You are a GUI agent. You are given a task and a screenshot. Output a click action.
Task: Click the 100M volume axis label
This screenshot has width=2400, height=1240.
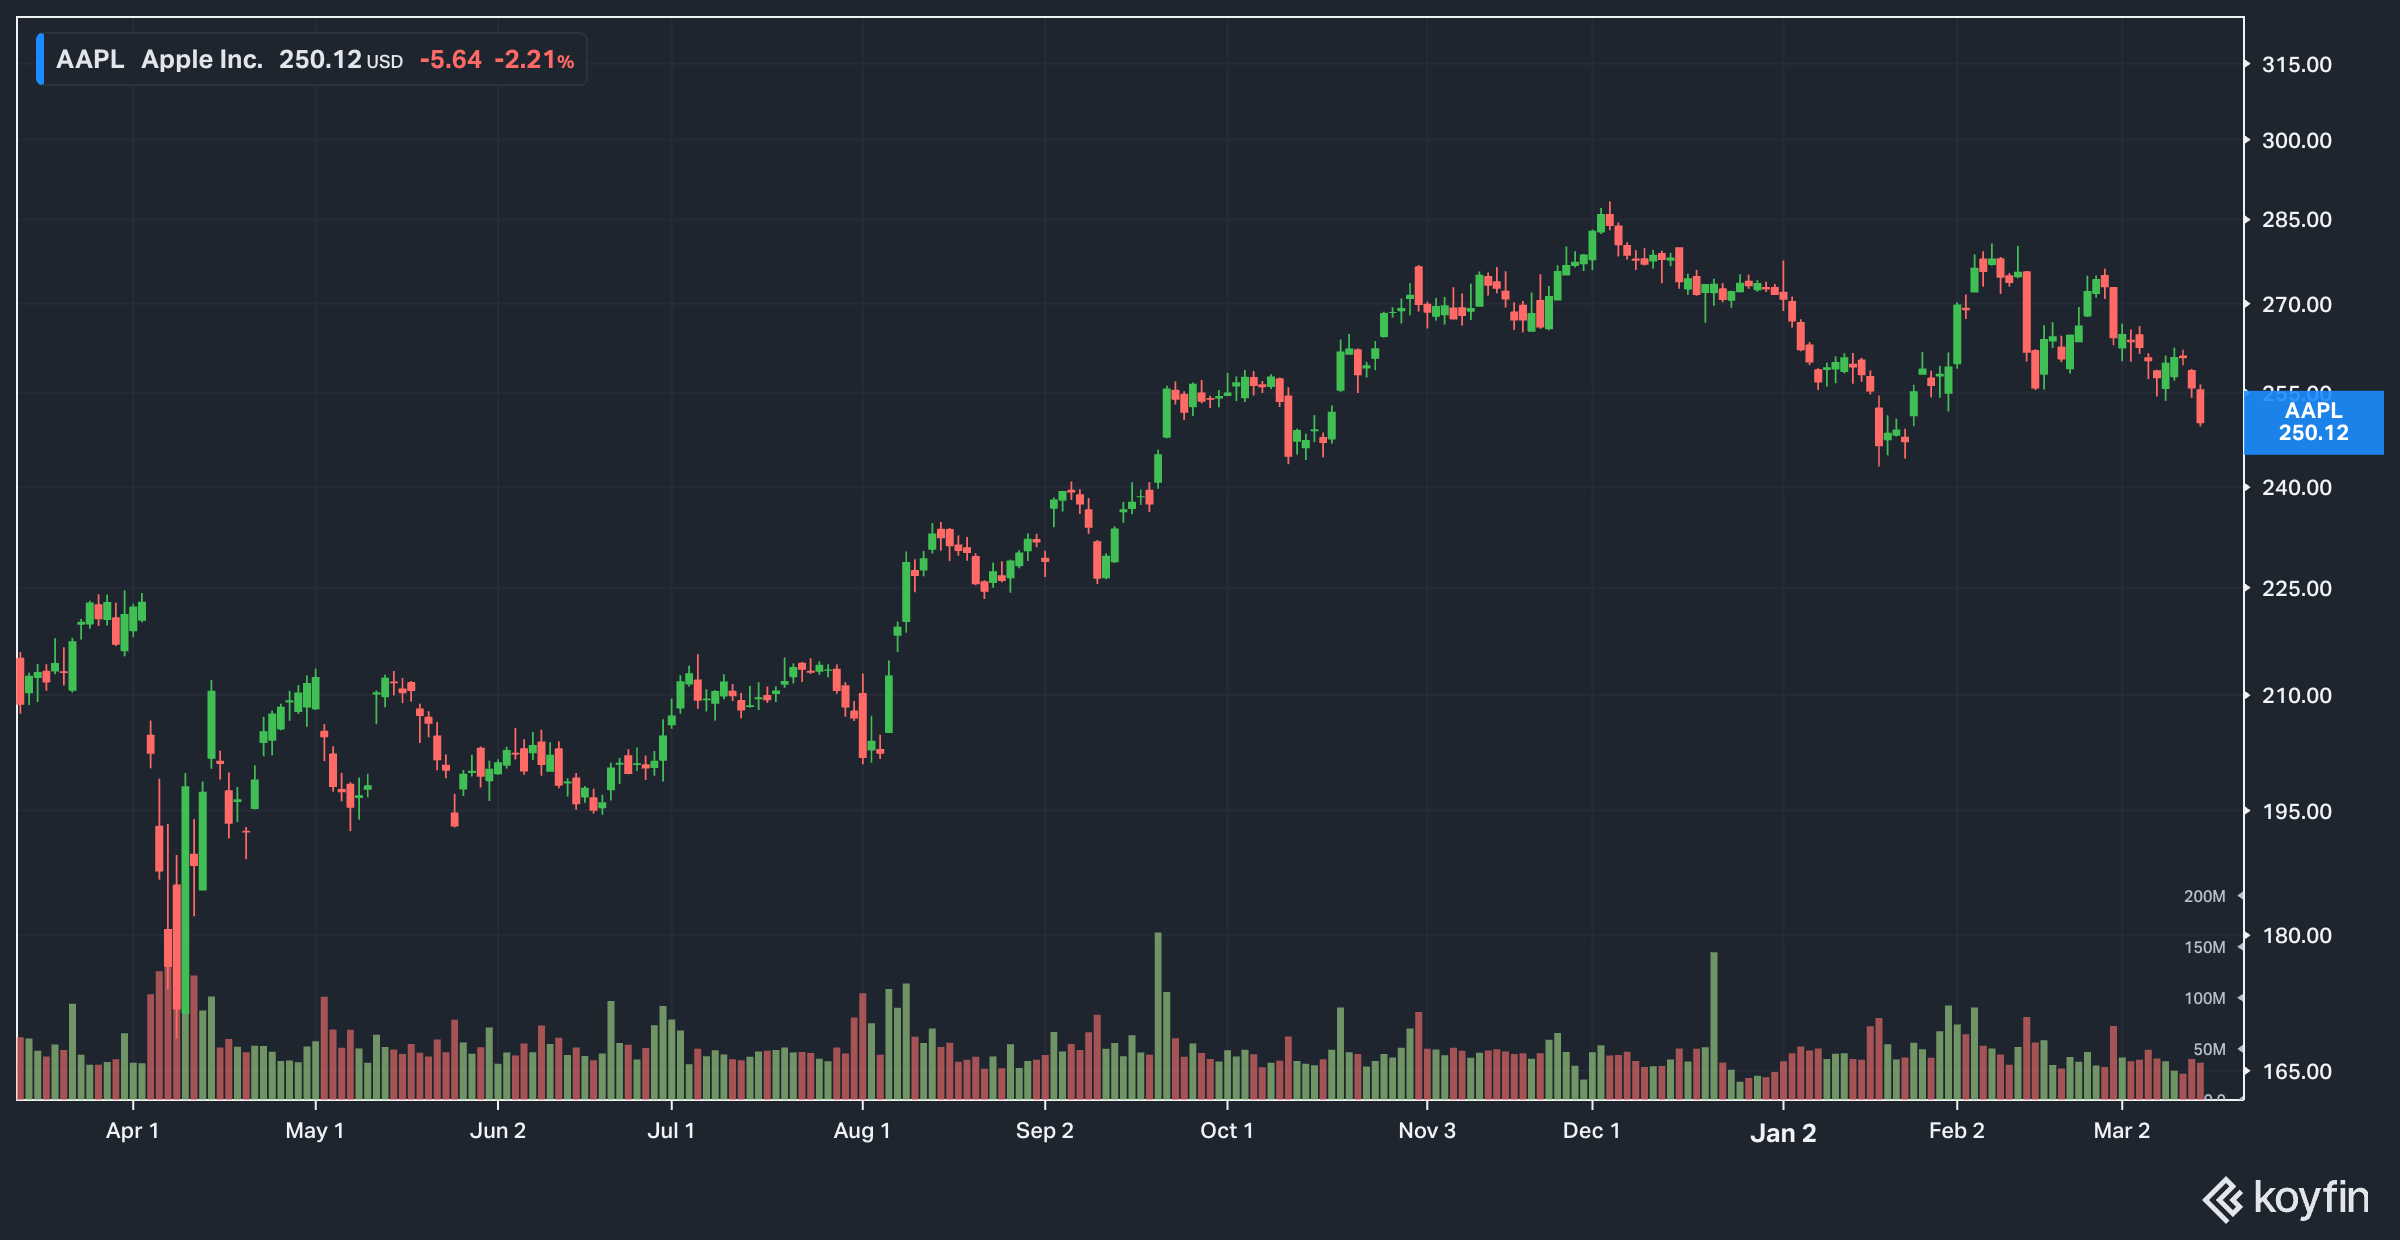[2204, 998]
